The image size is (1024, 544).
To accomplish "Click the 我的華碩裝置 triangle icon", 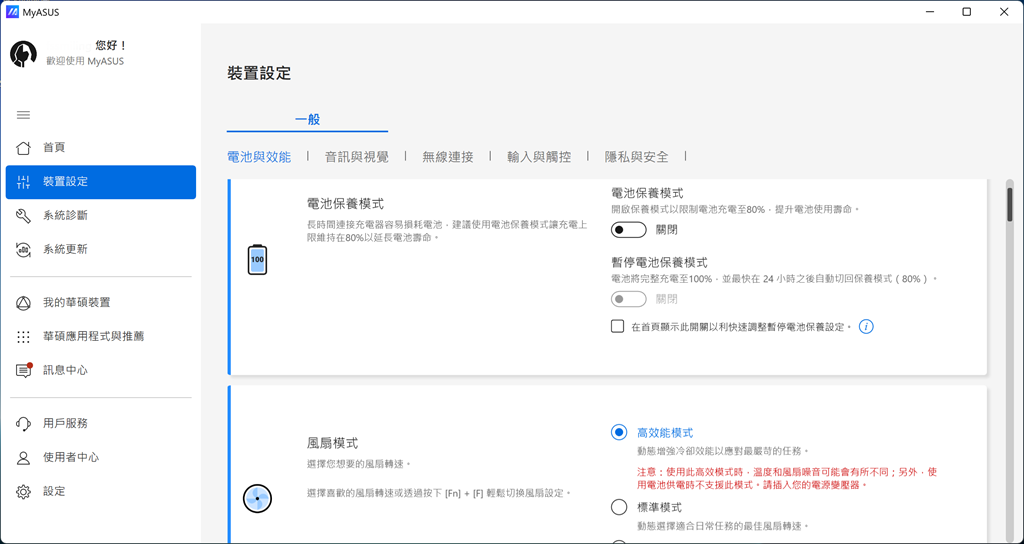I will 24,303.
